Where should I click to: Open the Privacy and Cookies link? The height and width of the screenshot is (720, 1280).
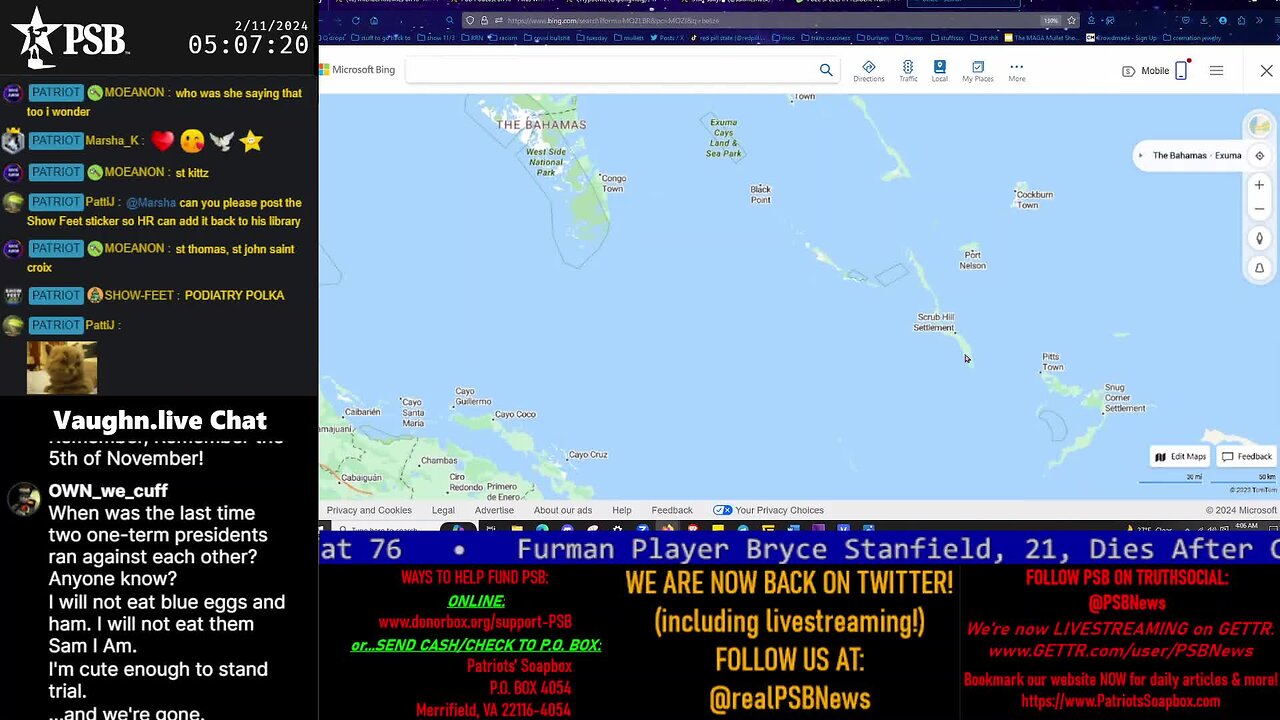coord(369,510)
